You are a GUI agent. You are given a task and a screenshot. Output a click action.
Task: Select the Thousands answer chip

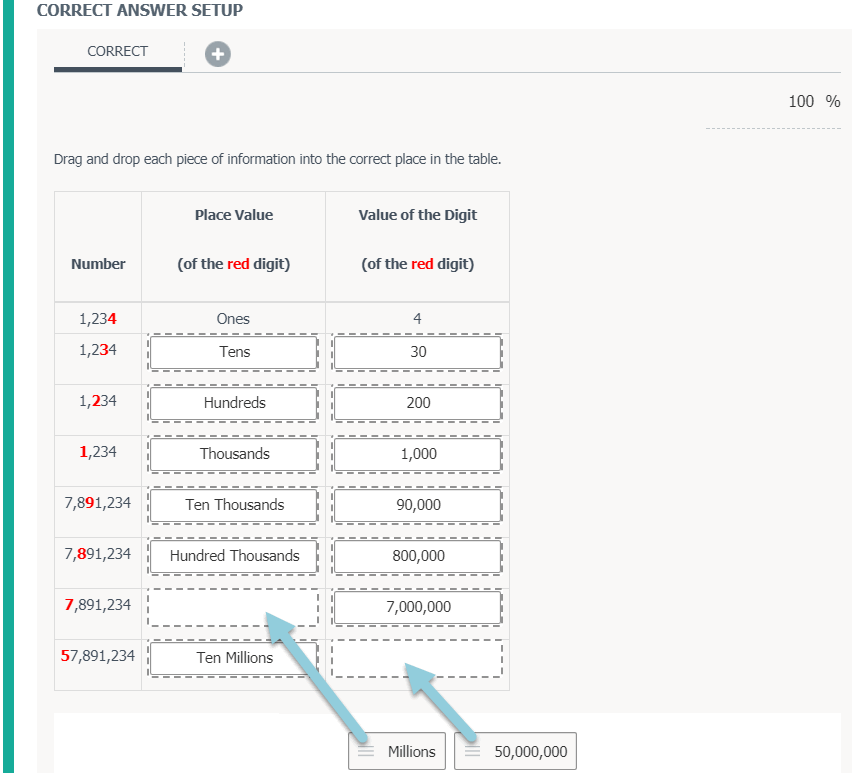[234, 454]
